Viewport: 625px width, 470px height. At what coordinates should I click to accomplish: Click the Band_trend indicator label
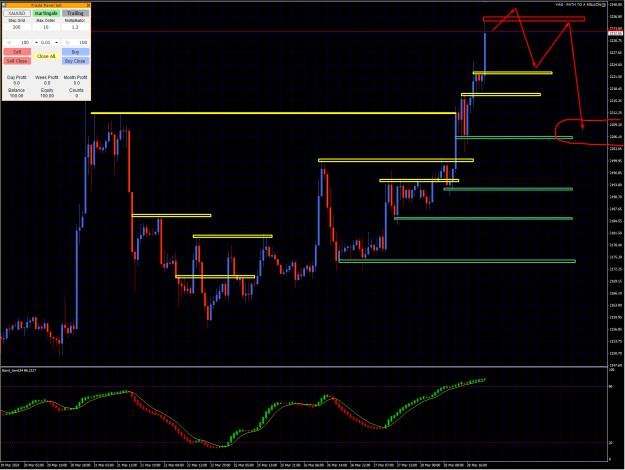coord(19,370)
